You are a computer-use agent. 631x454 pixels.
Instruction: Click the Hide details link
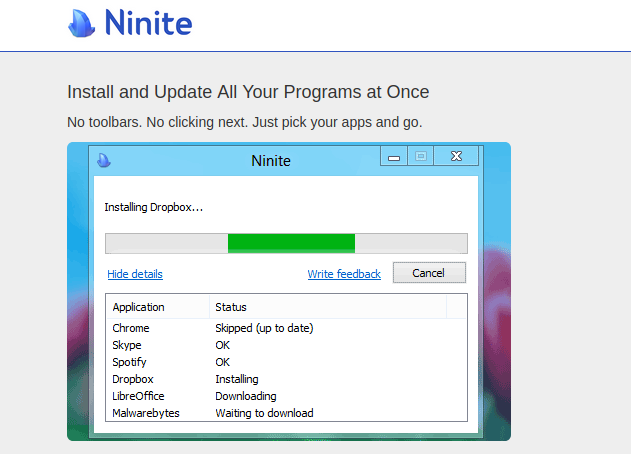pyautogui.click(x=135, y=274)
